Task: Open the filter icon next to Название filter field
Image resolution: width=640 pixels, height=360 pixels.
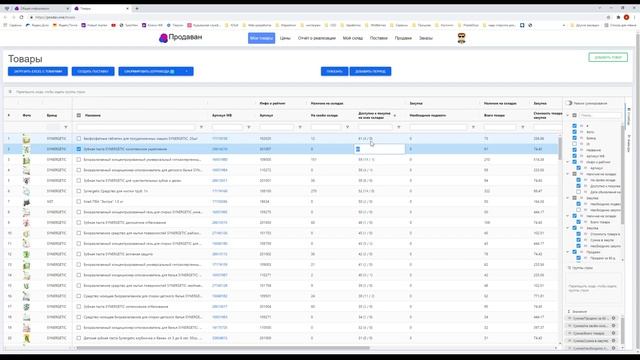Action: click(201, 127)
